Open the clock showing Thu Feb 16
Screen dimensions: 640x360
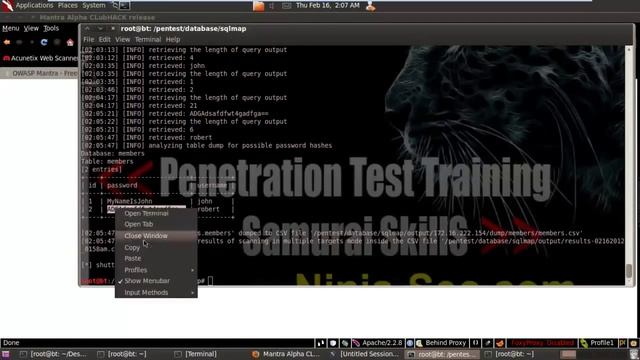pos(328,5)
